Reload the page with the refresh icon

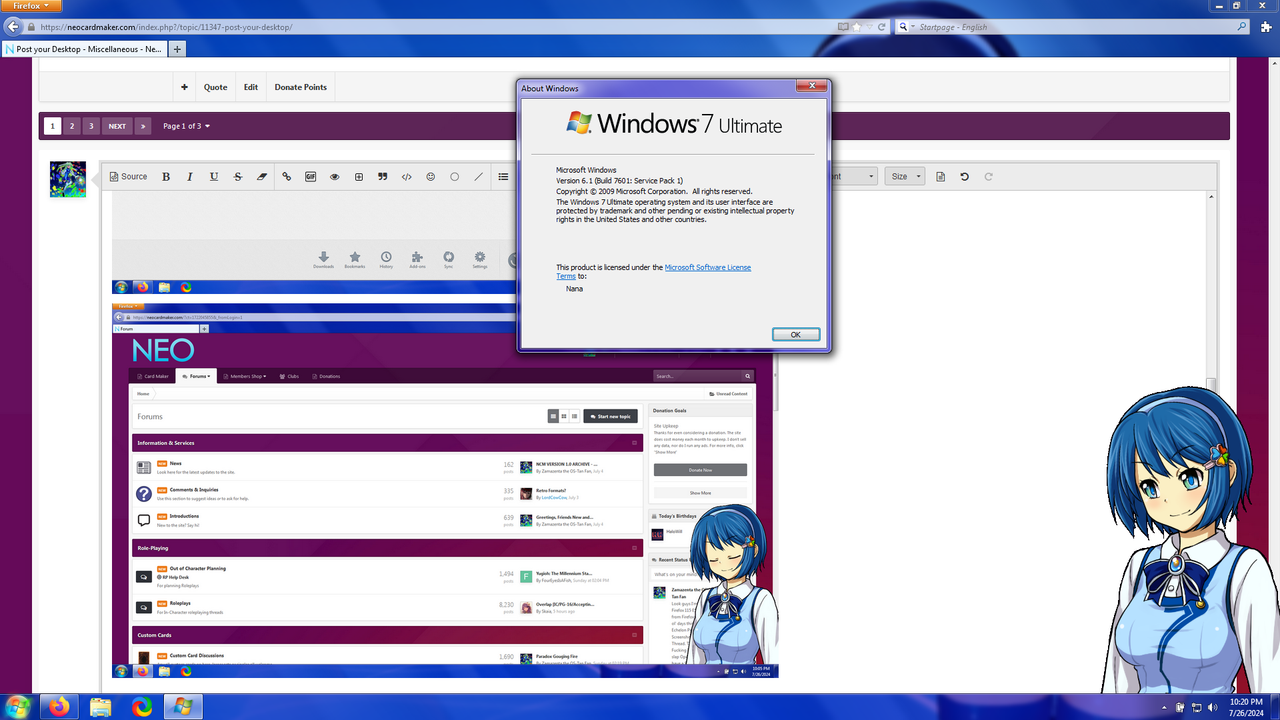pos(881,27)
